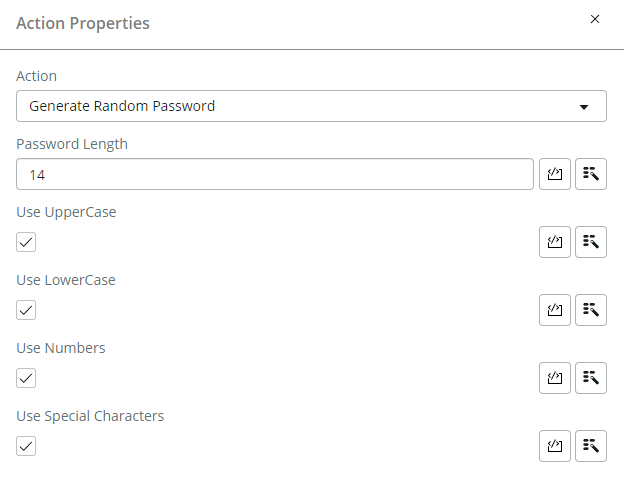Image resolution: width=624 pixels, height=483 pixels.
Task: Close the Action Properties panel
Action: (x=595, y=19)
